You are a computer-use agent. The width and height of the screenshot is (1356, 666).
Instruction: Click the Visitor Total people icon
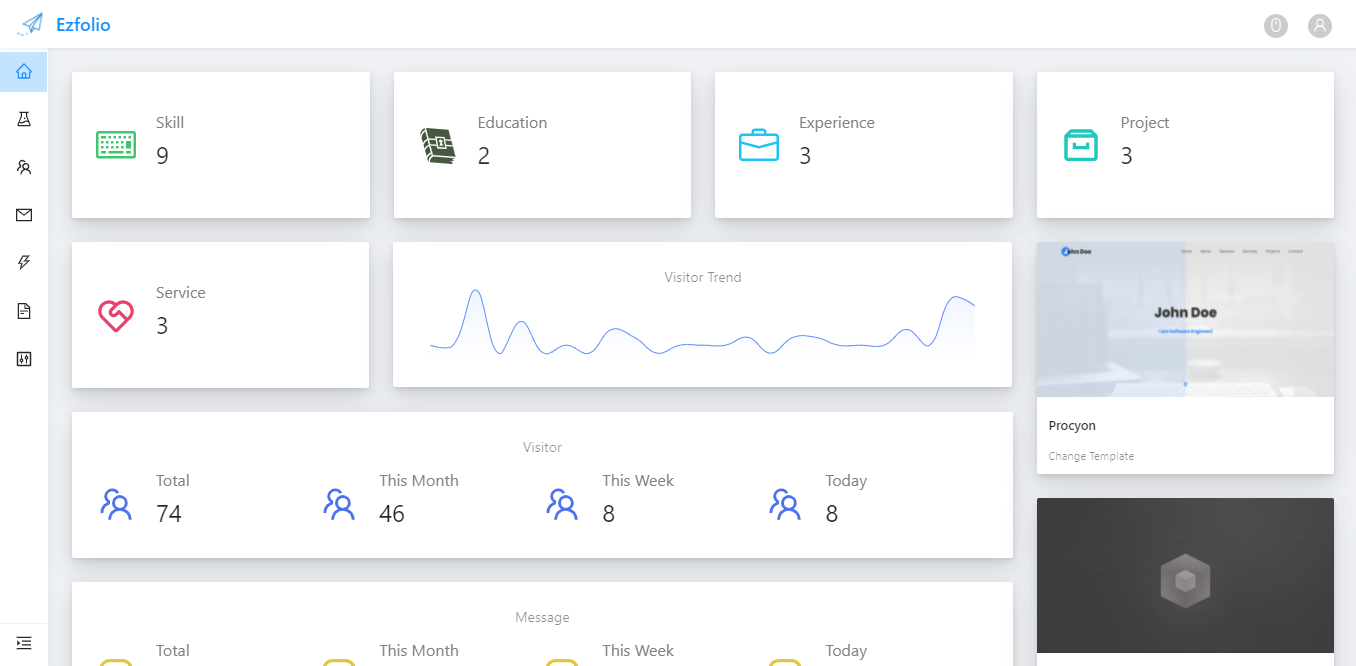[116, 503]
